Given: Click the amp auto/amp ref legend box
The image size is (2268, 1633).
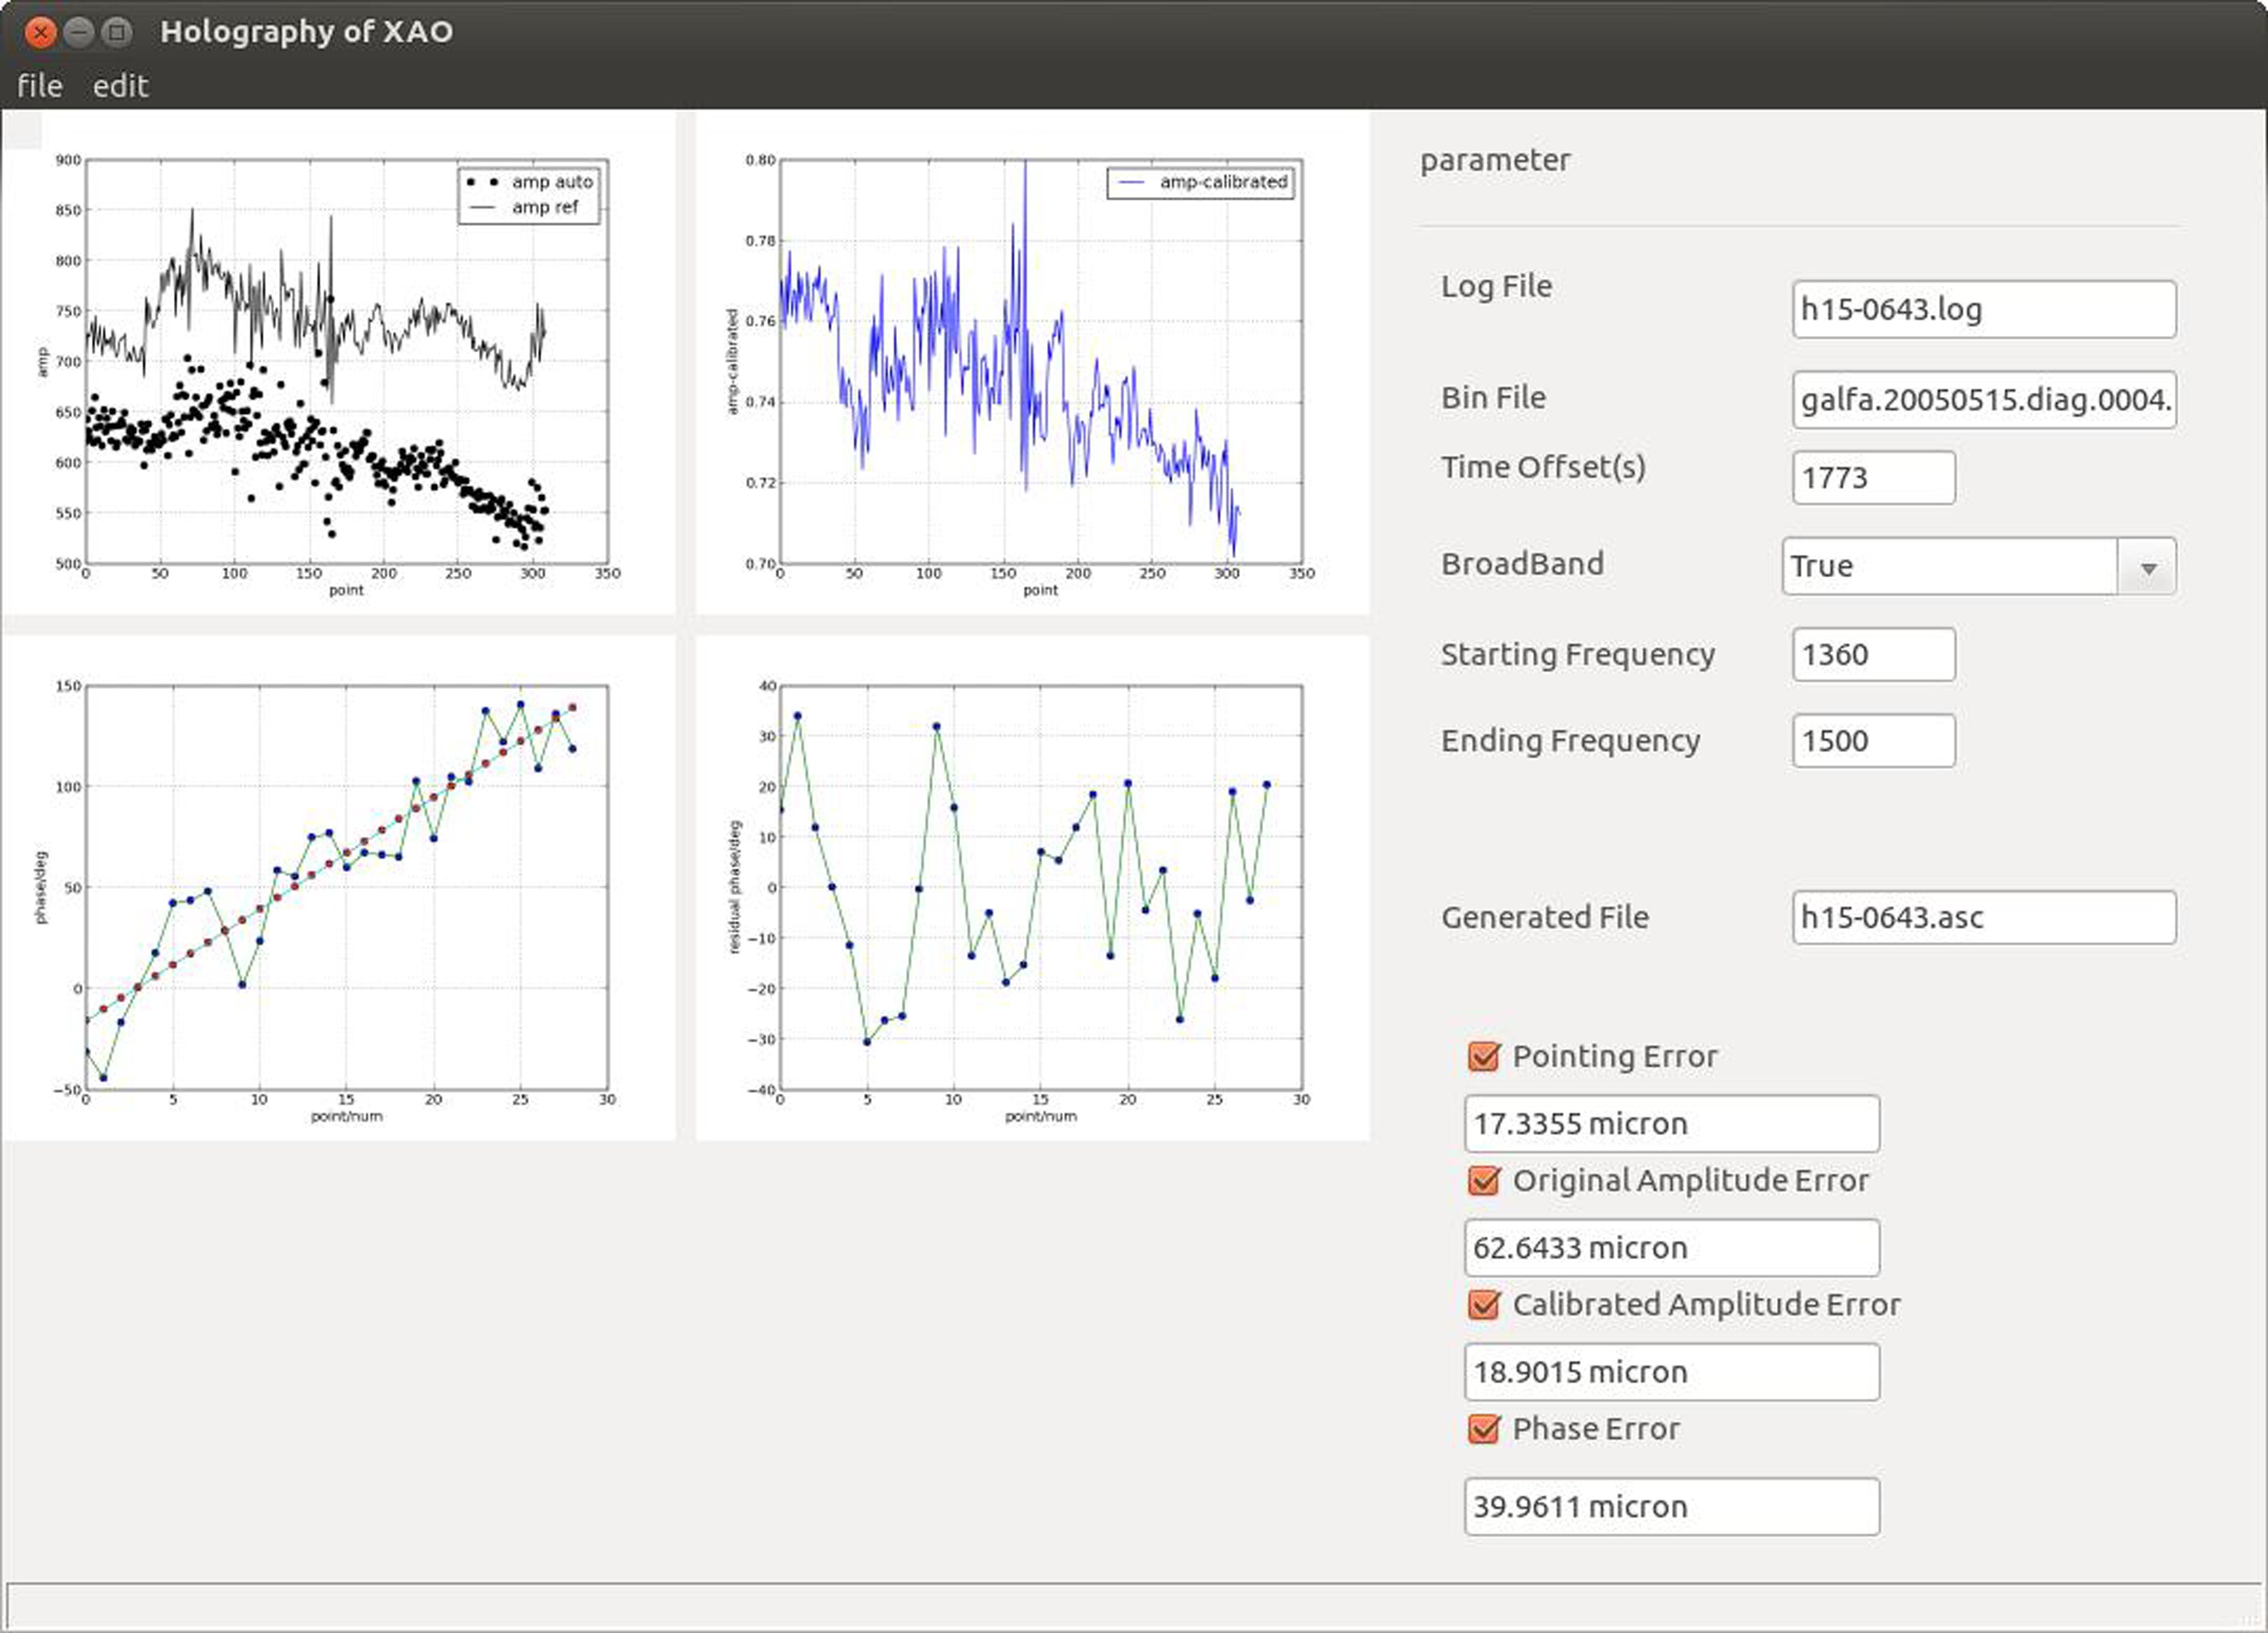Looking at the screenshot, I should [x=529, y=195].
